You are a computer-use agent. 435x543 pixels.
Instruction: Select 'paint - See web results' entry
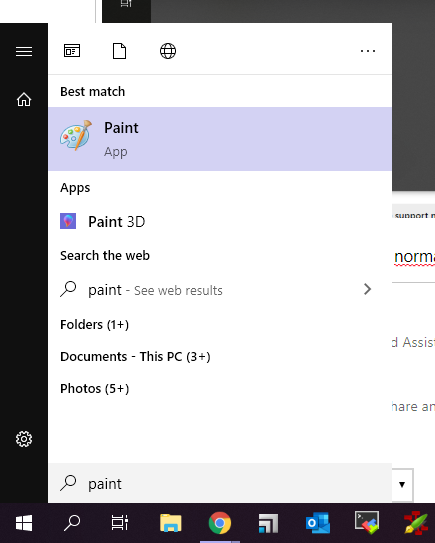(220, 290)
